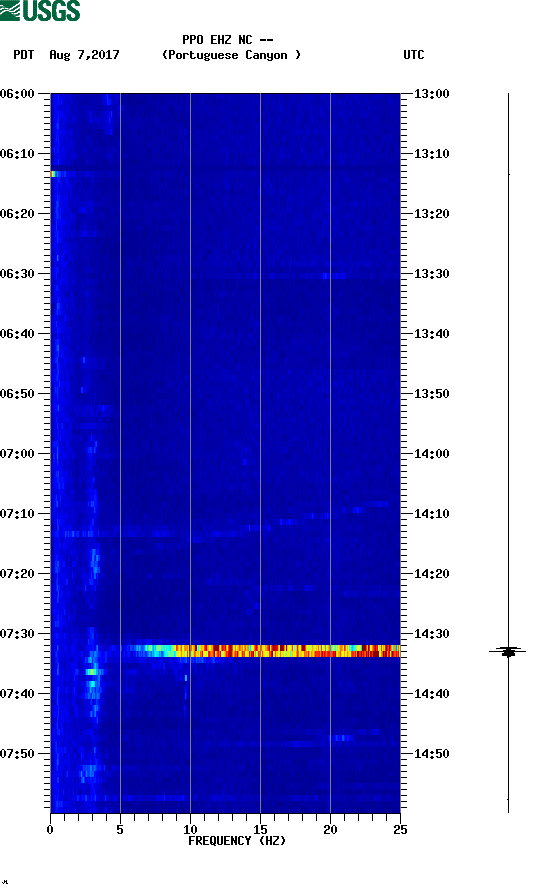Click the PDT timezone label
The width and height of the screenshot is (552, 893).
tap(24, 55)
